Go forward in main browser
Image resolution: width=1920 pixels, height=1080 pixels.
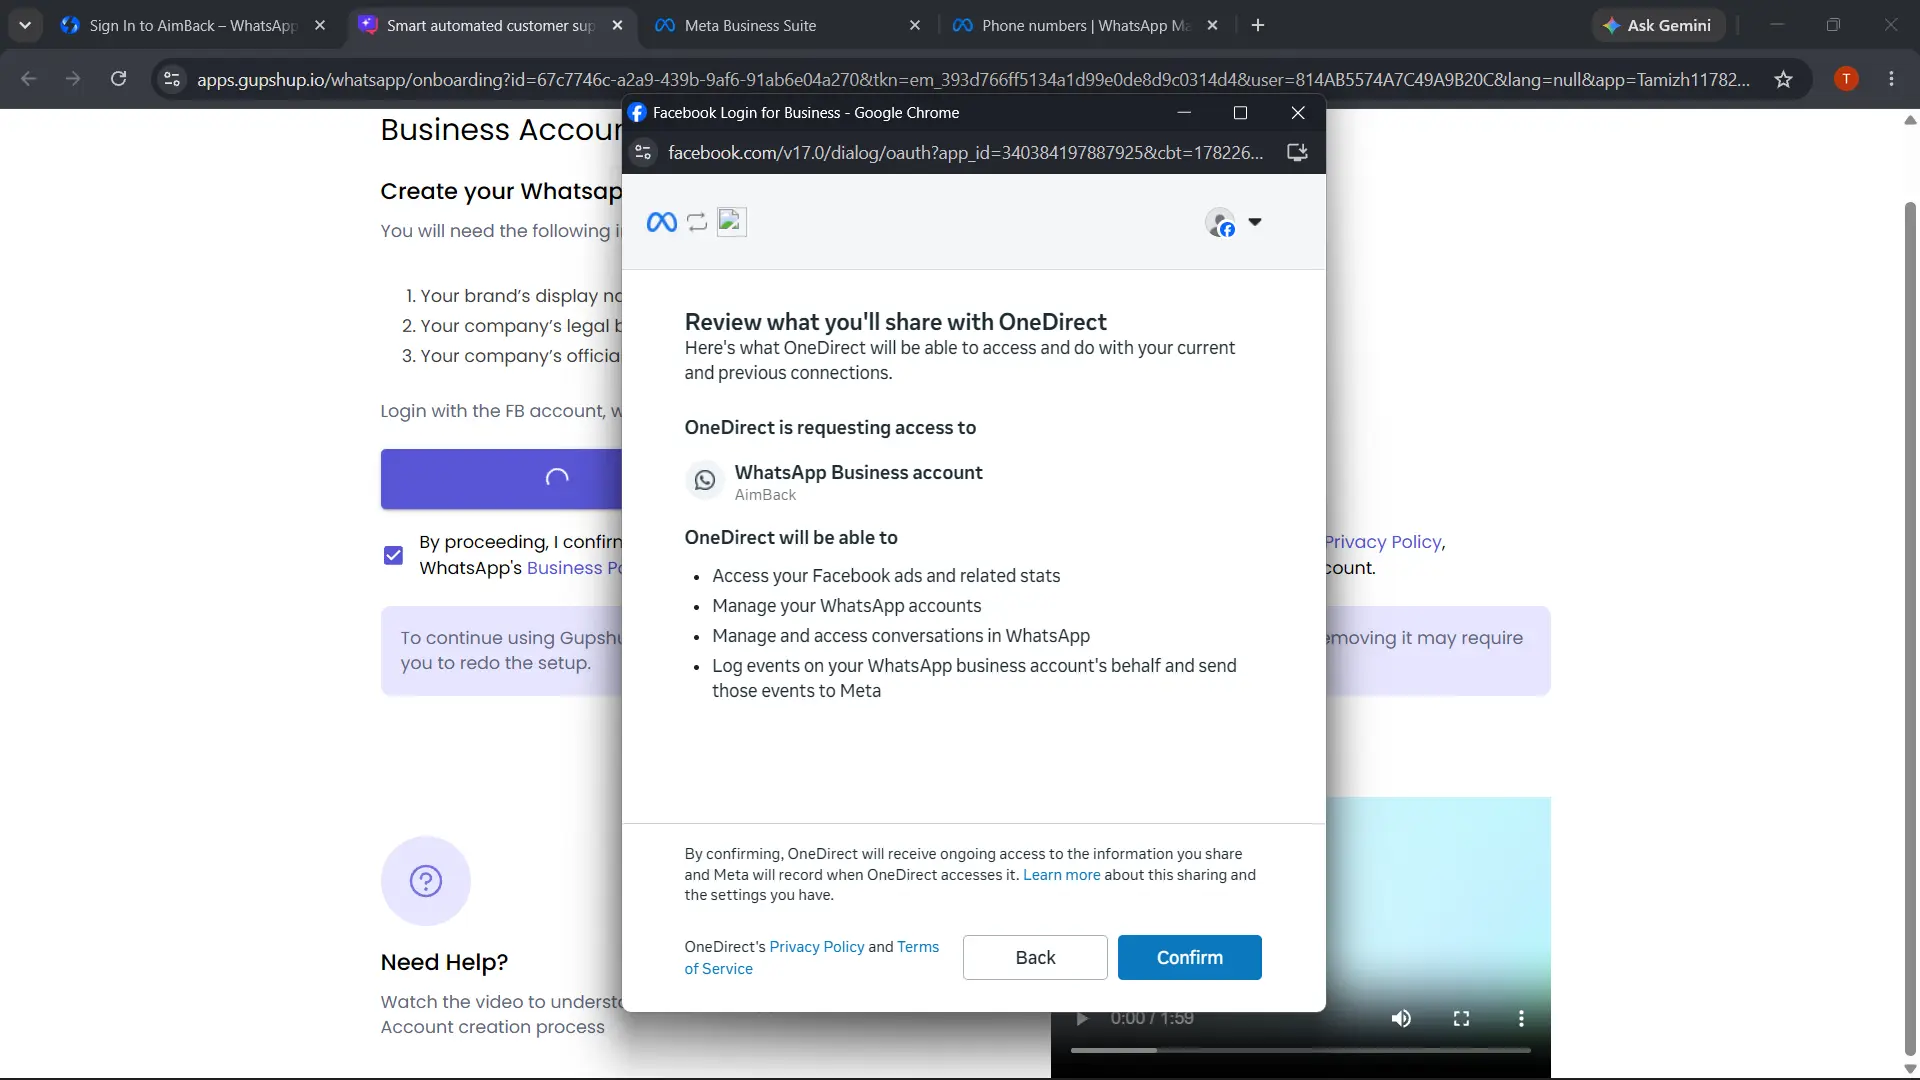(x=73, y=79)
